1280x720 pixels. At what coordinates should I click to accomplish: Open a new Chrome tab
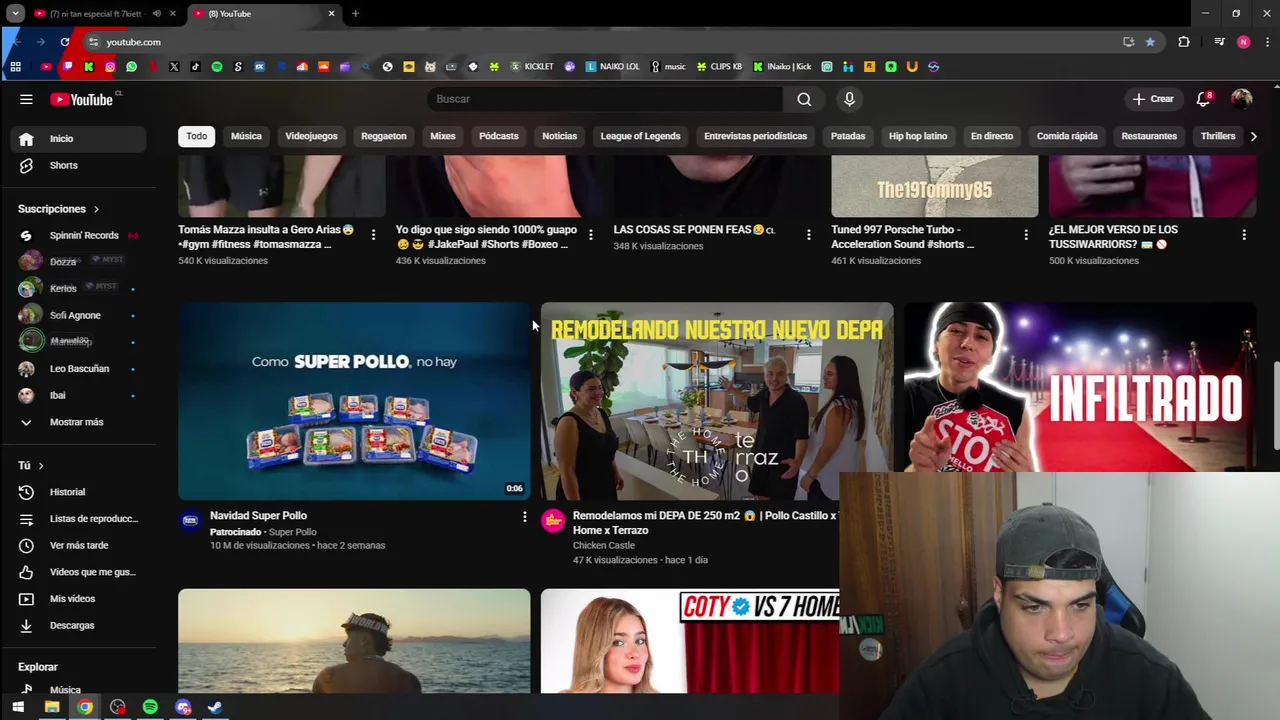pyautogui.click(x=355, y=14)
